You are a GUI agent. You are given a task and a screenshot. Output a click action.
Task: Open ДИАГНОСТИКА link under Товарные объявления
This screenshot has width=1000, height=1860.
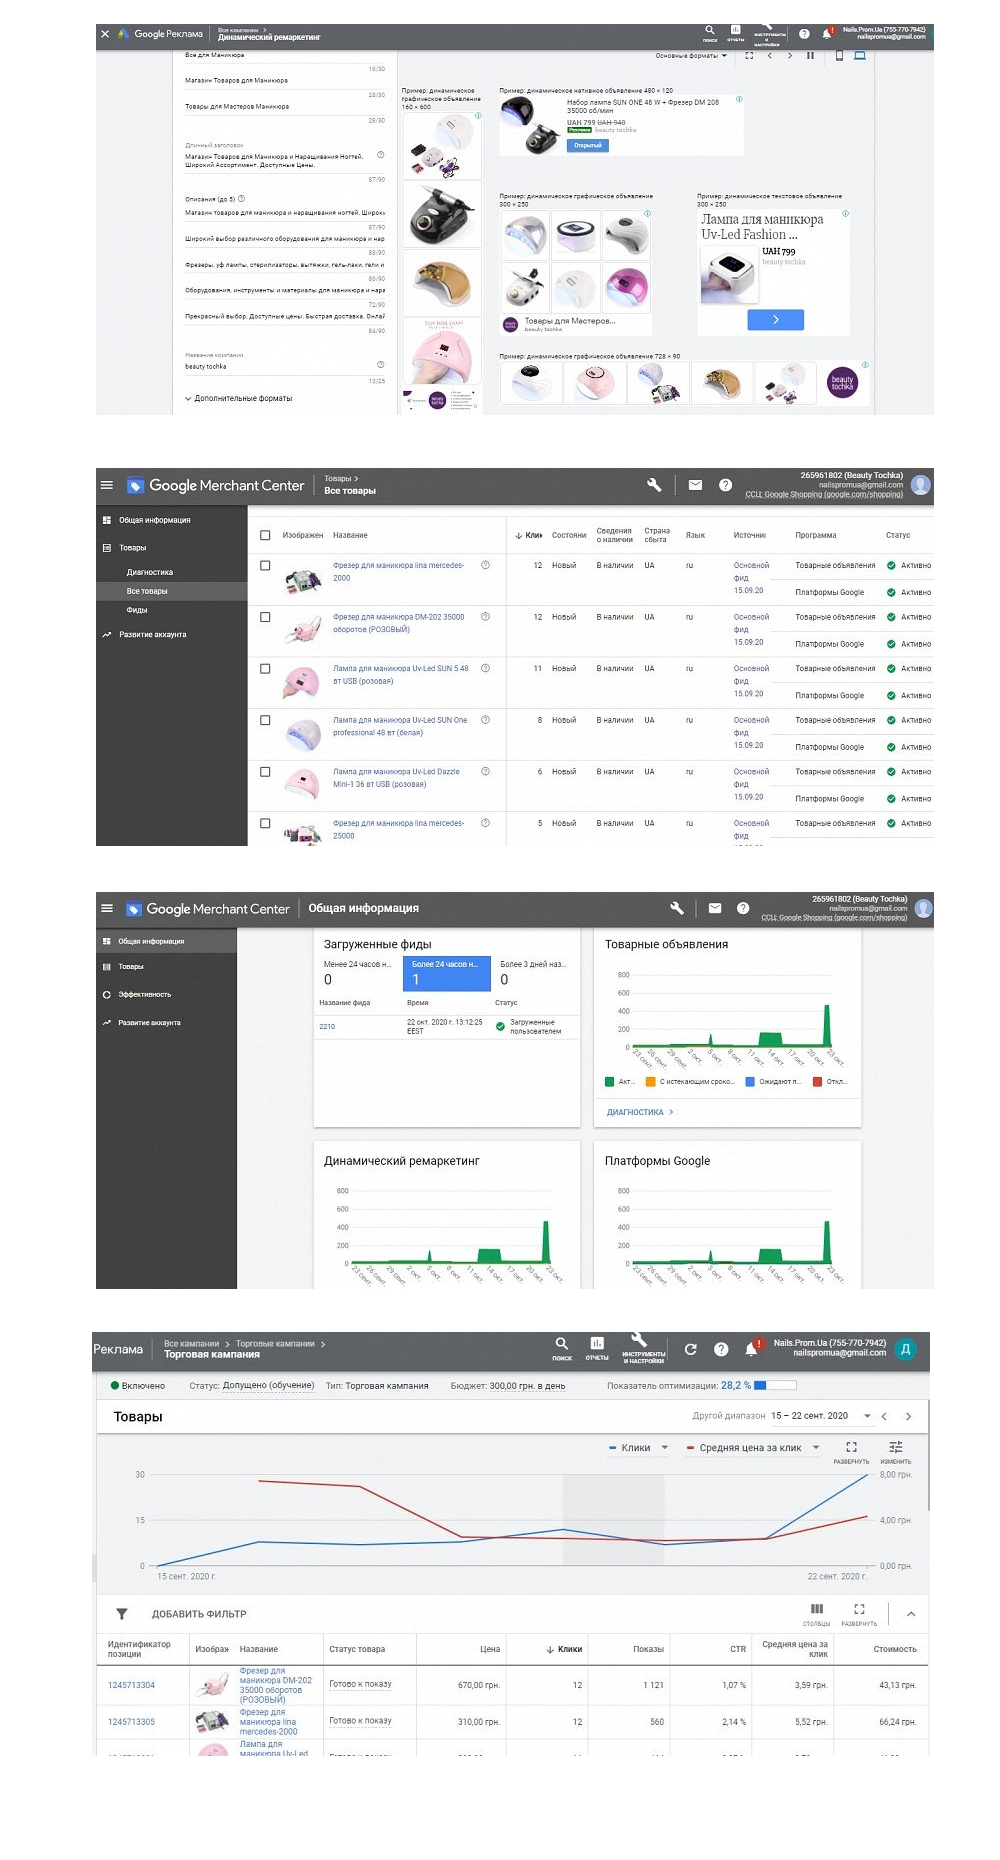pos(640,1112)
